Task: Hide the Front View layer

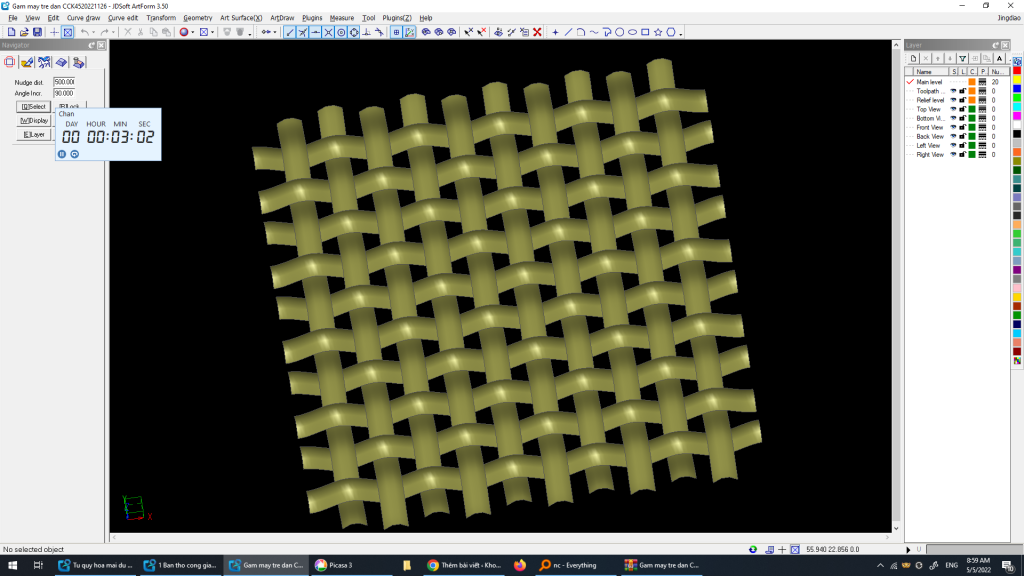Action: click(953, 127)
